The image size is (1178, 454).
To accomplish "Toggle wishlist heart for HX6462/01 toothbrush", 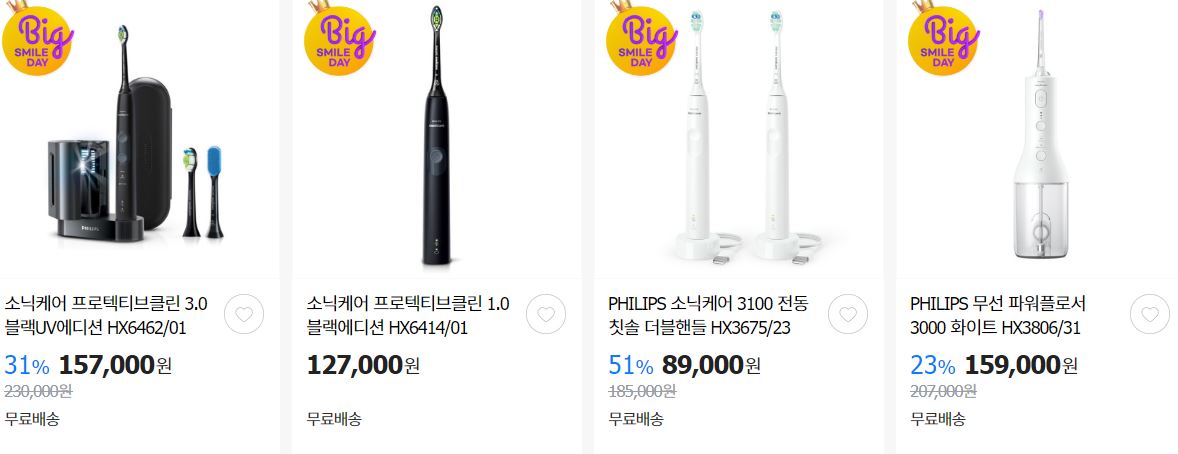I will pos(244,314).
